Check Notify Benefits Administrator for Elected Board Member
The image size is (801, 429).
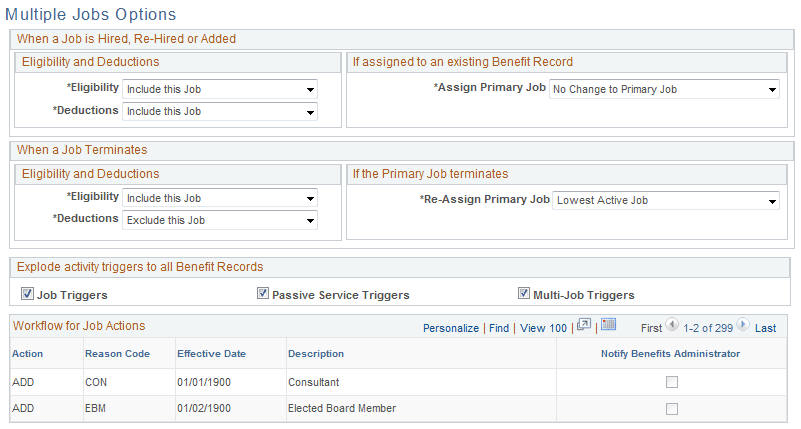click(x=672, y=409)
